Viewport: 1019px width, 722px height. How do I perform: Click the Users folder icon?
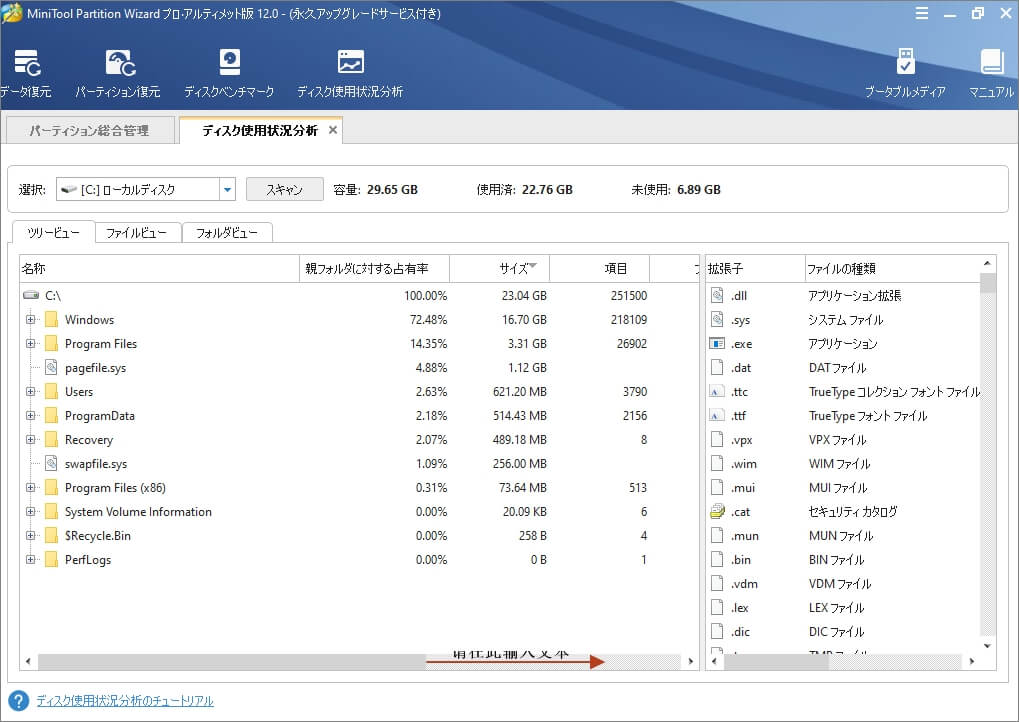point(51,391)
